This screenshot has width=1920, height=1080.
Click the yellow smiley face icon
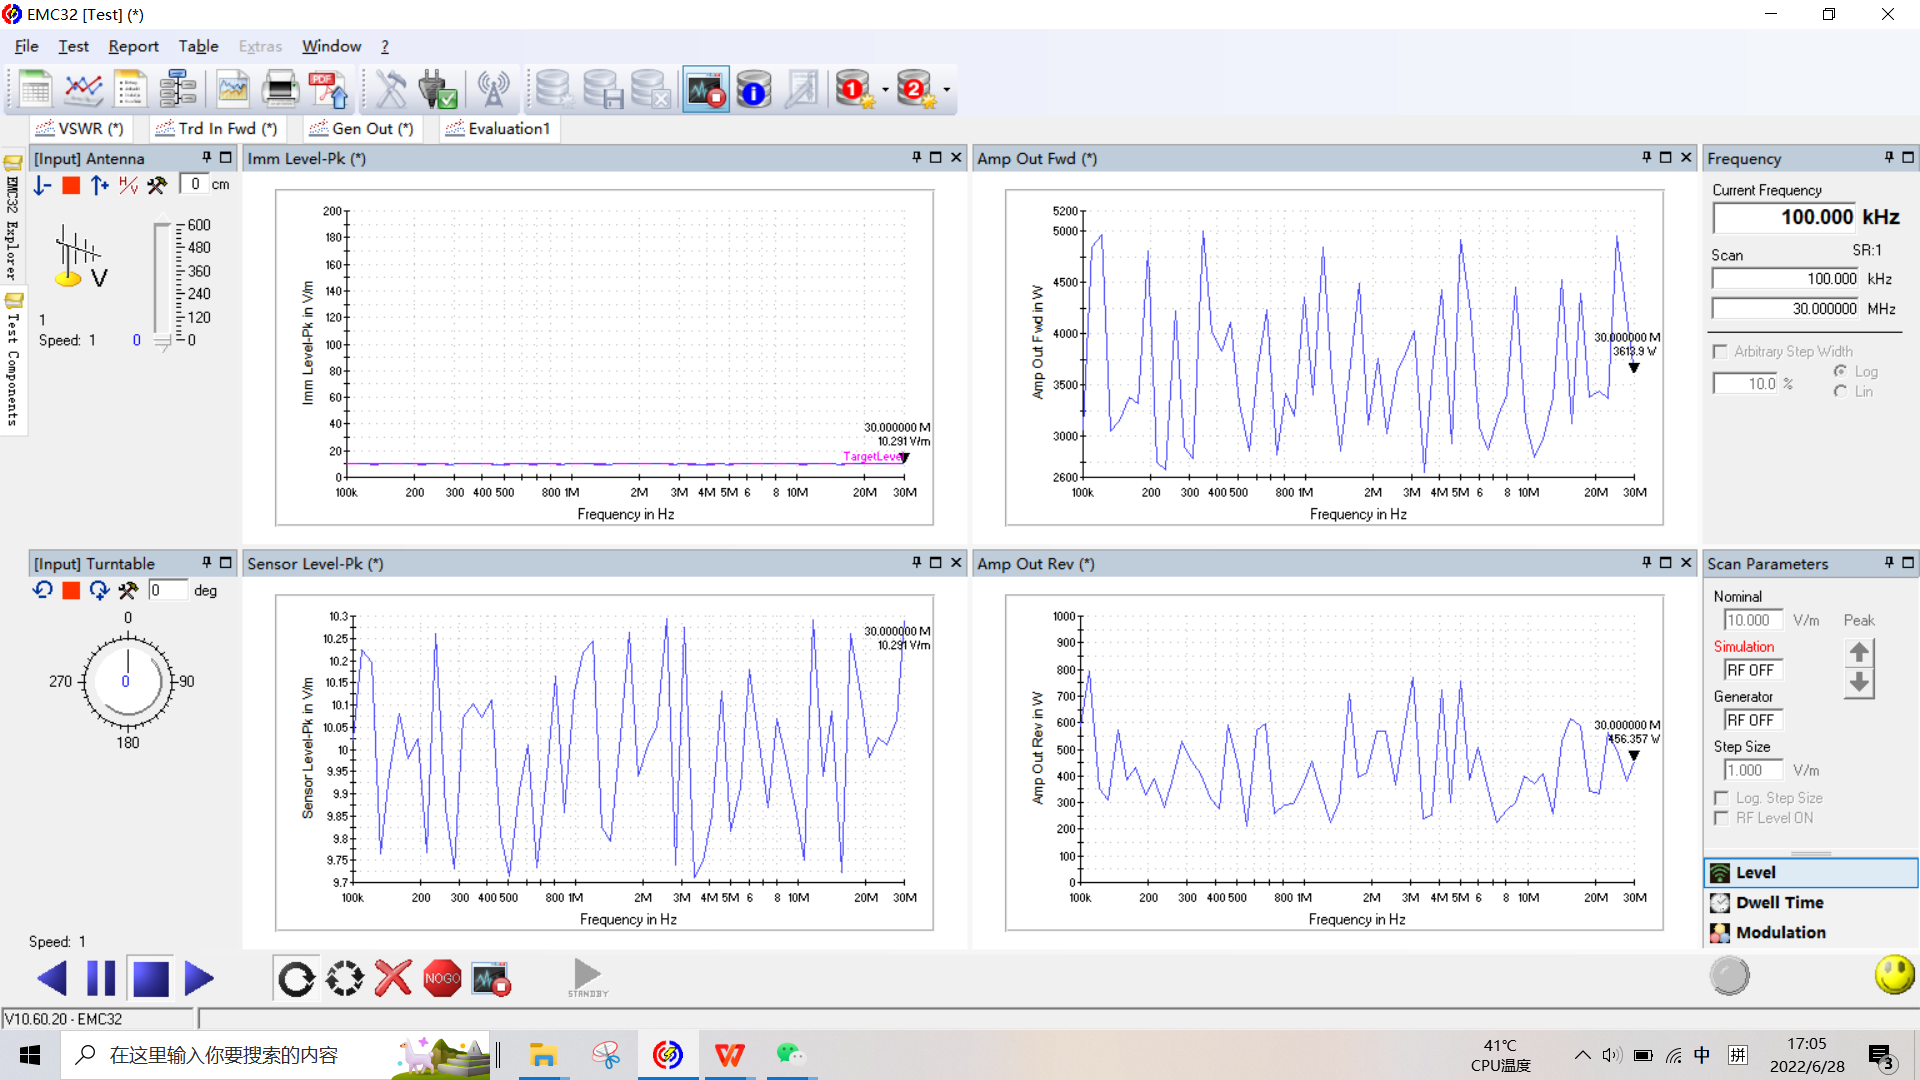click(1894, 975)
